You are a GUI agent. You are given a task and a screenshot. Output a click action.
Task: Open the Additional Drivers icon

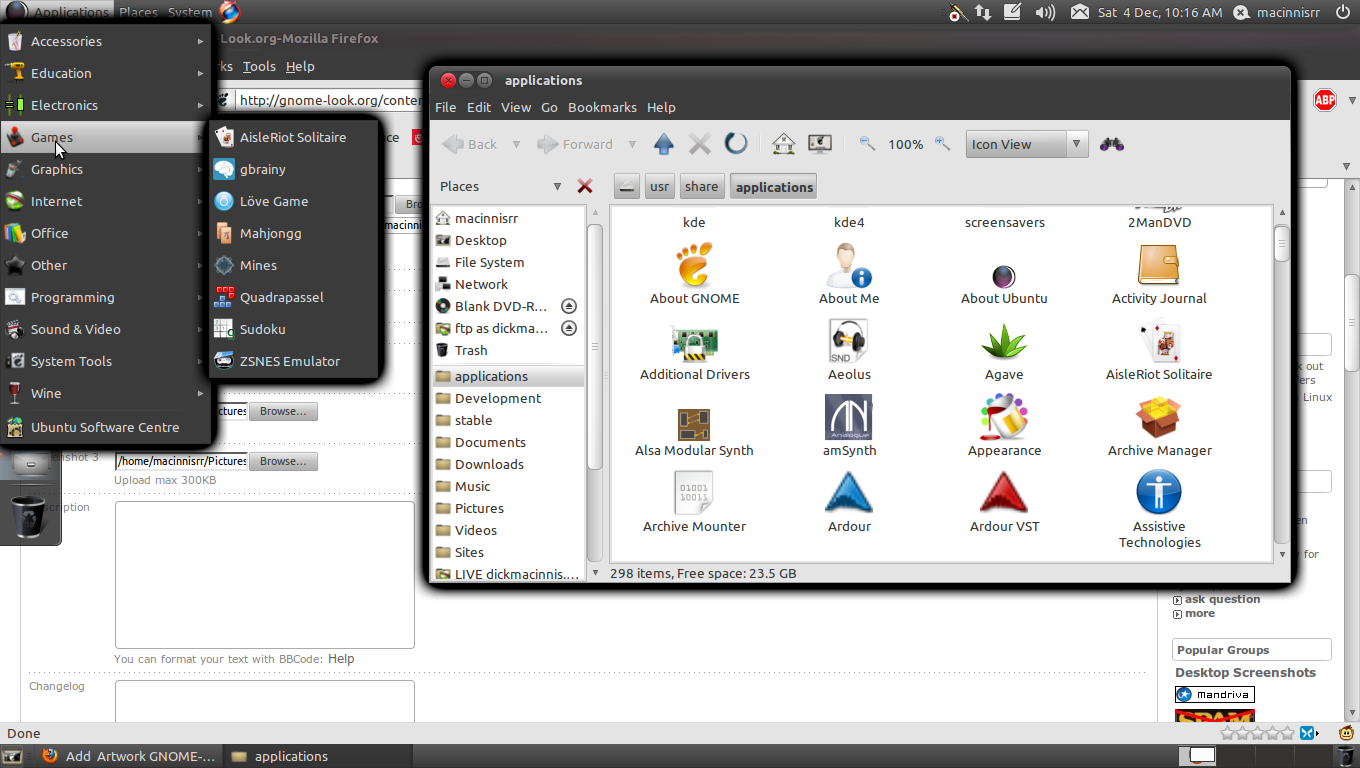(x=694, y=342)
